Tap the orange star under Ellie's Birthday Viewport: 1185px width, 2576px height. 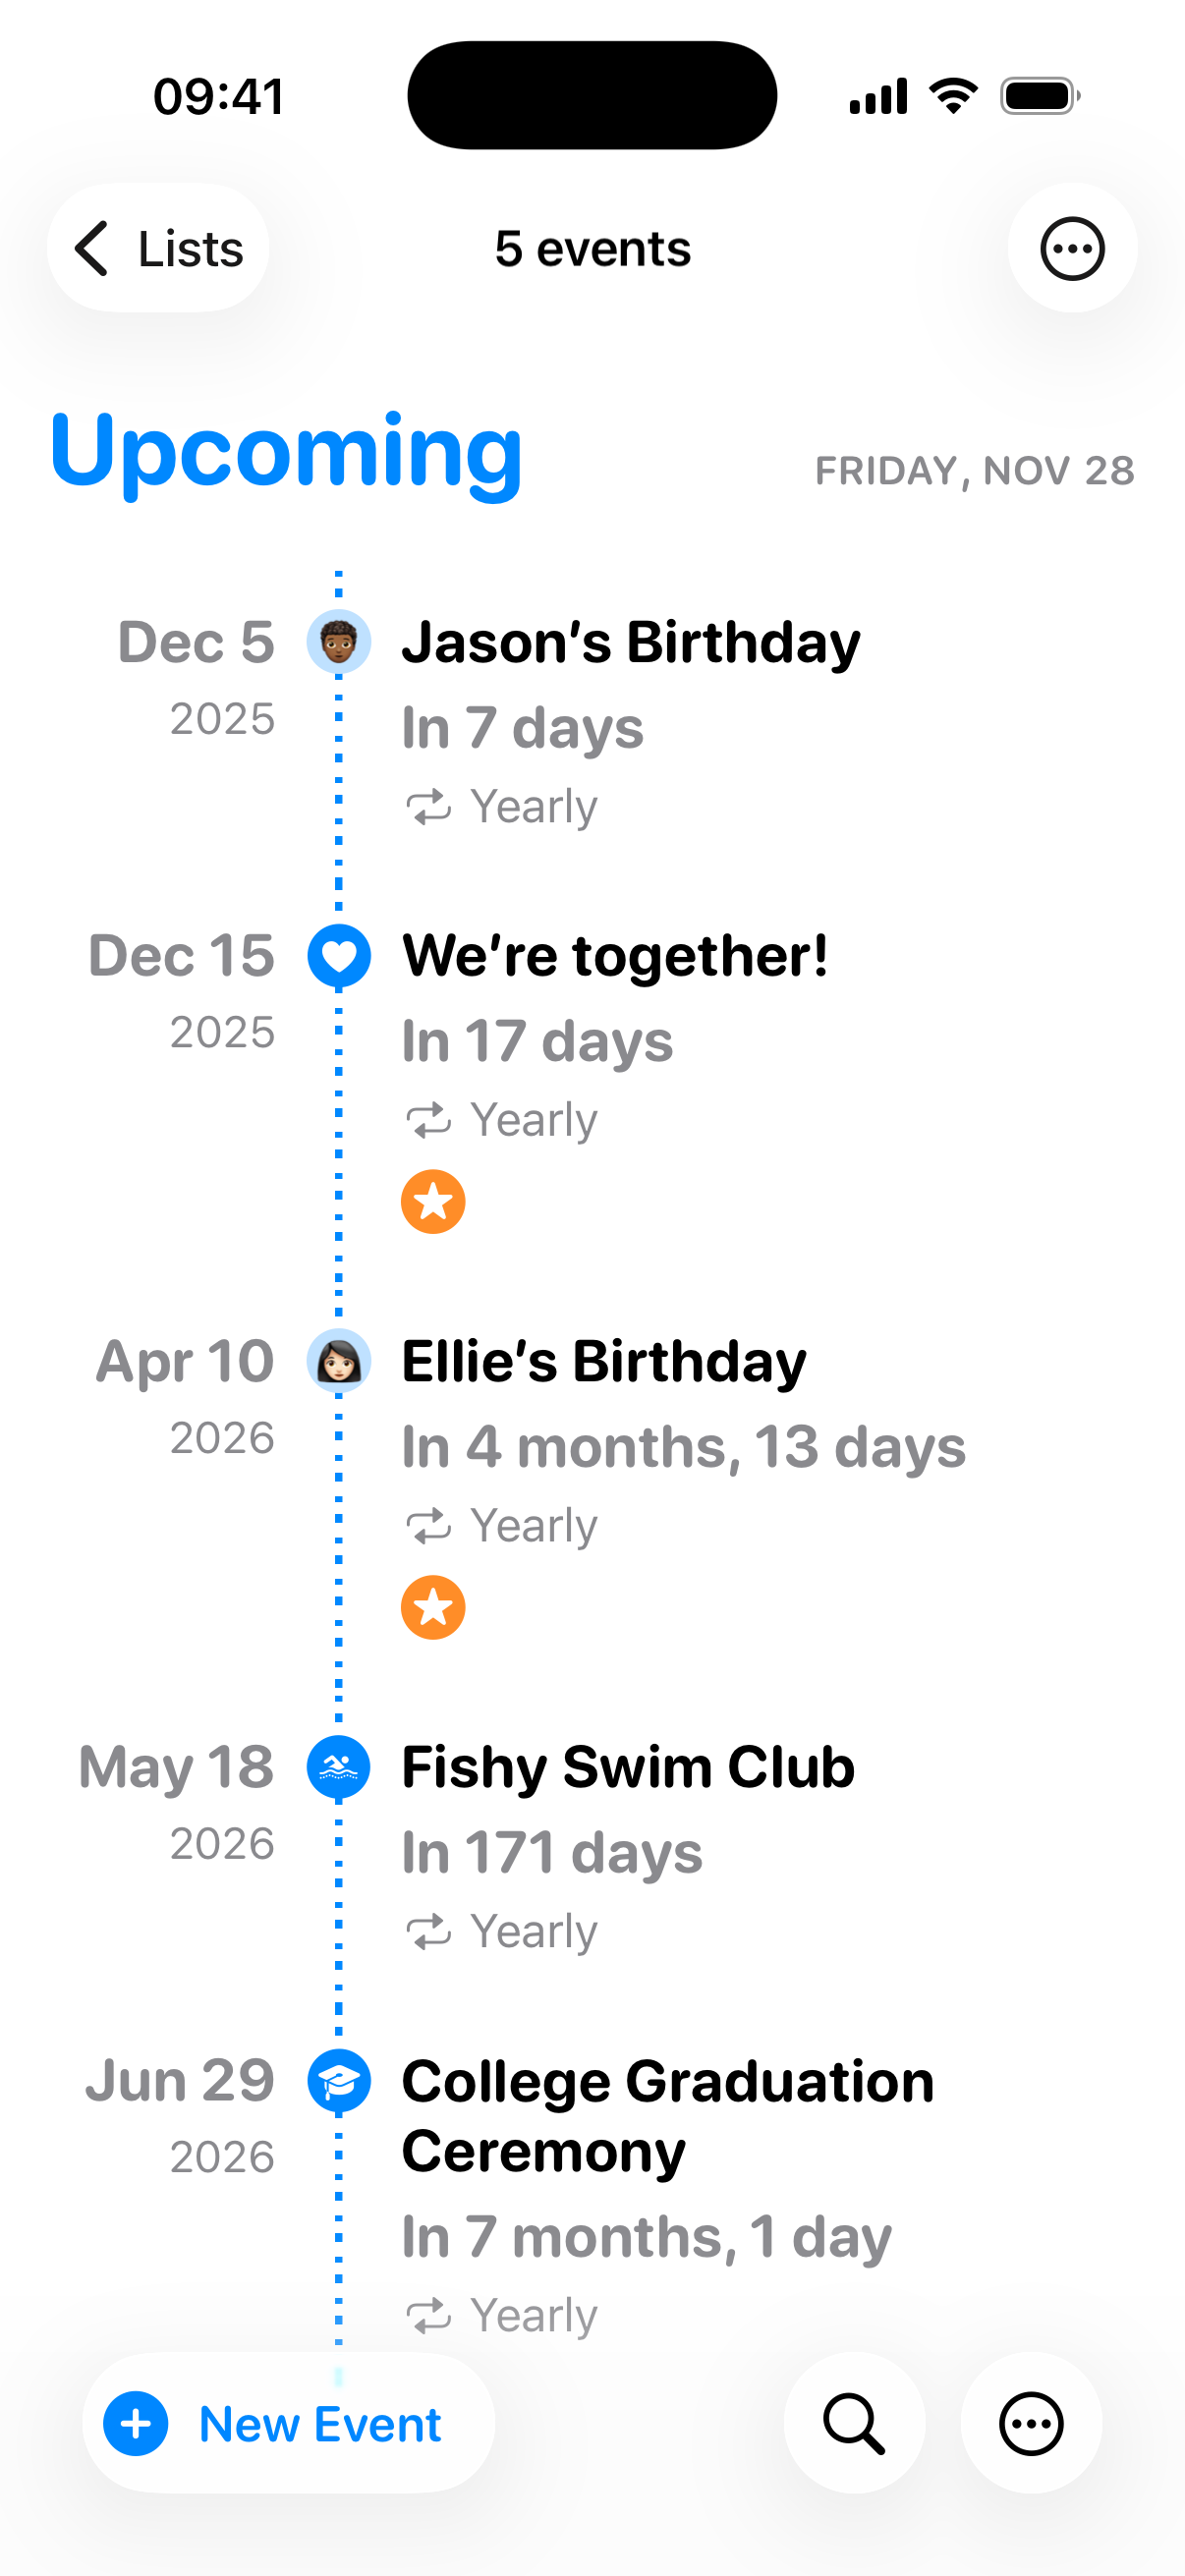433,1608
